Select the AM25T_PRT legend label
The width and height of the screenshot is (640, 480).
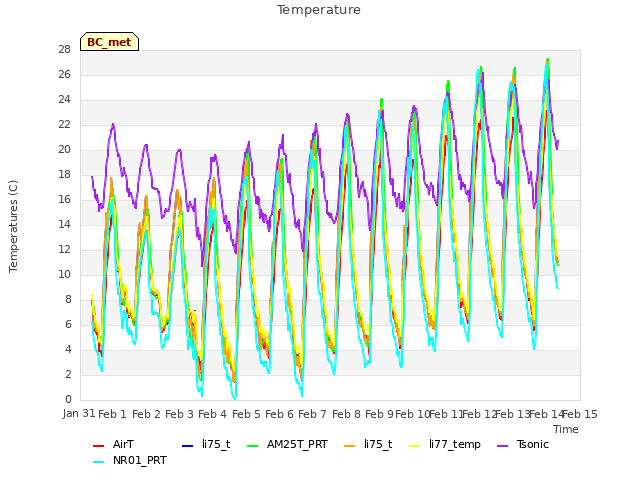click(x=298, y=444)
